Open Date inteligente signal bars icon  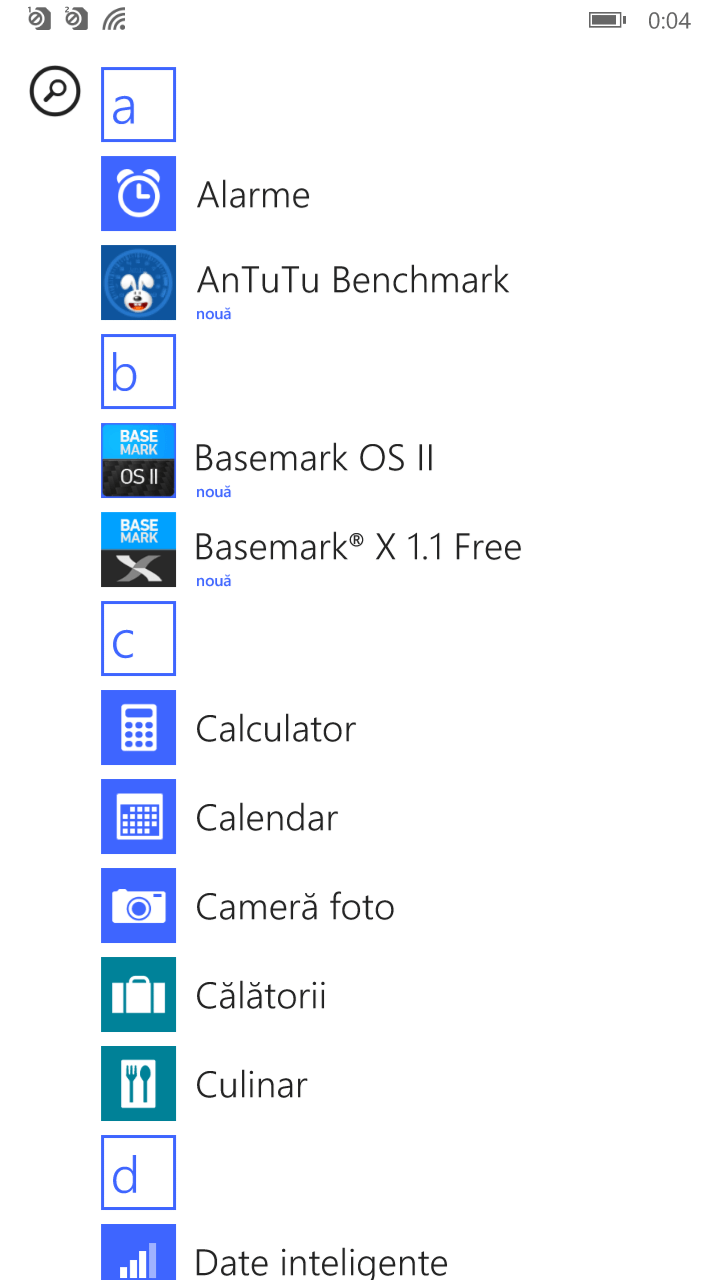click(x=138, y=1255)
